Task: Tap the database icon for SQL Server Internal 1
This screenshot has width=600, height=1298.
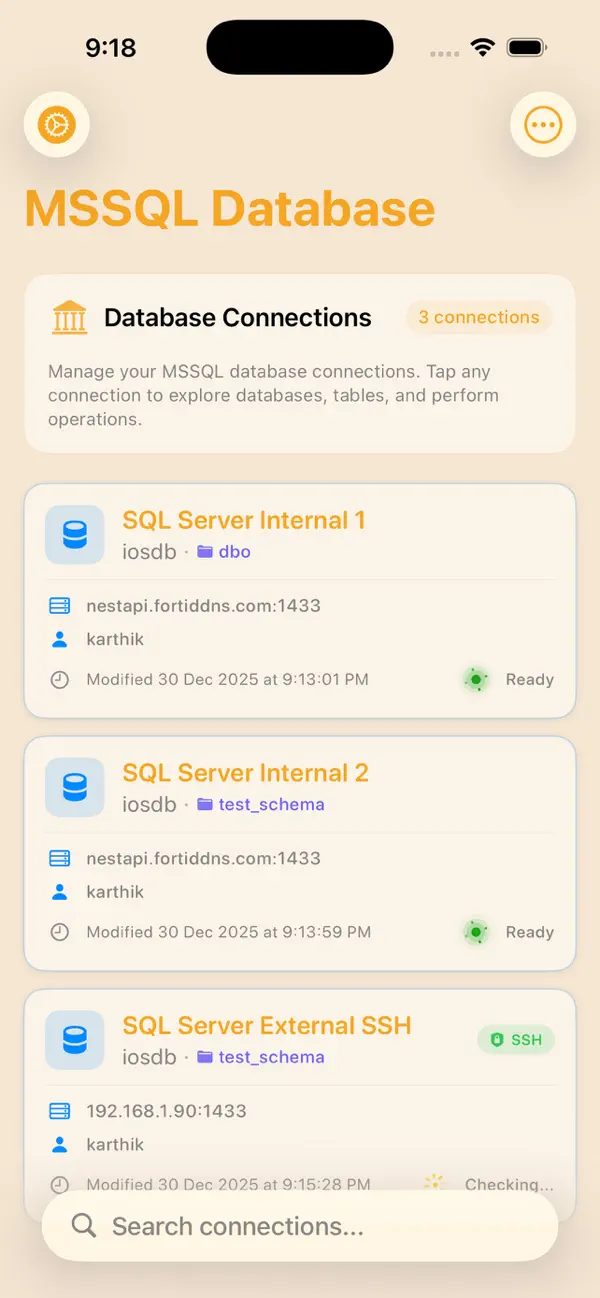Action: (x=74, y=534)
